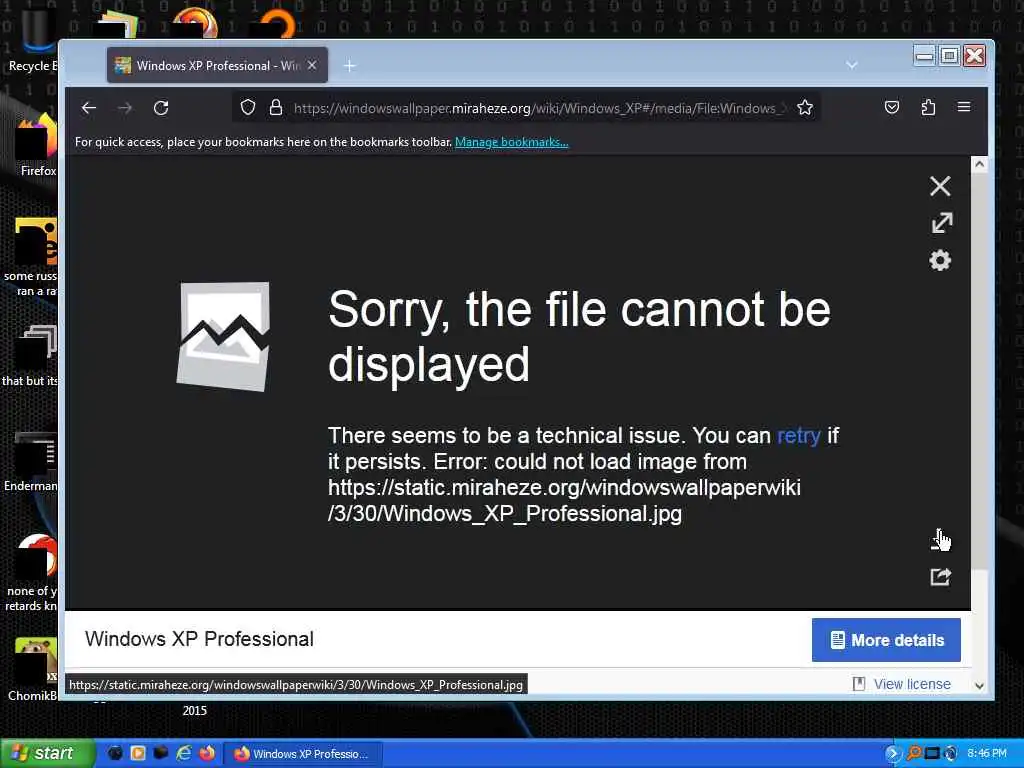Expand hidden system tray icons arrow
Screen dimensions: 1024x768
click(x=891, y=754)
